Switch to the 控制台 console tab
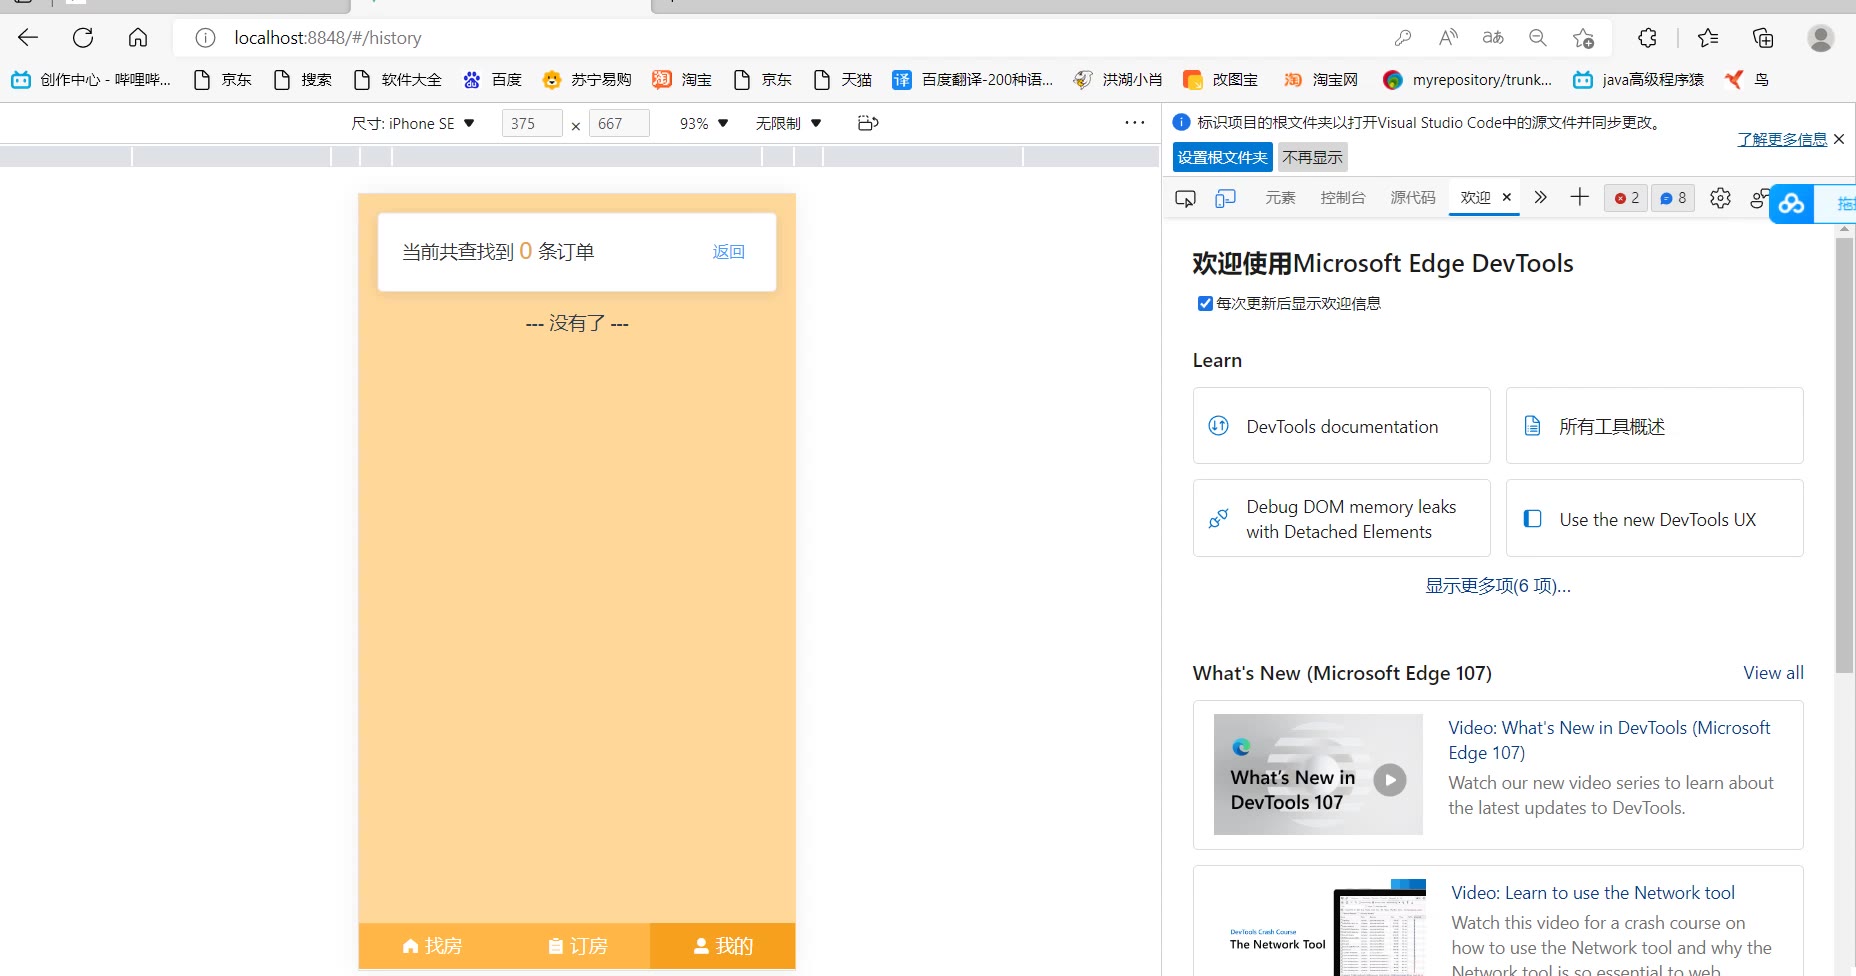 point(1342,198)
